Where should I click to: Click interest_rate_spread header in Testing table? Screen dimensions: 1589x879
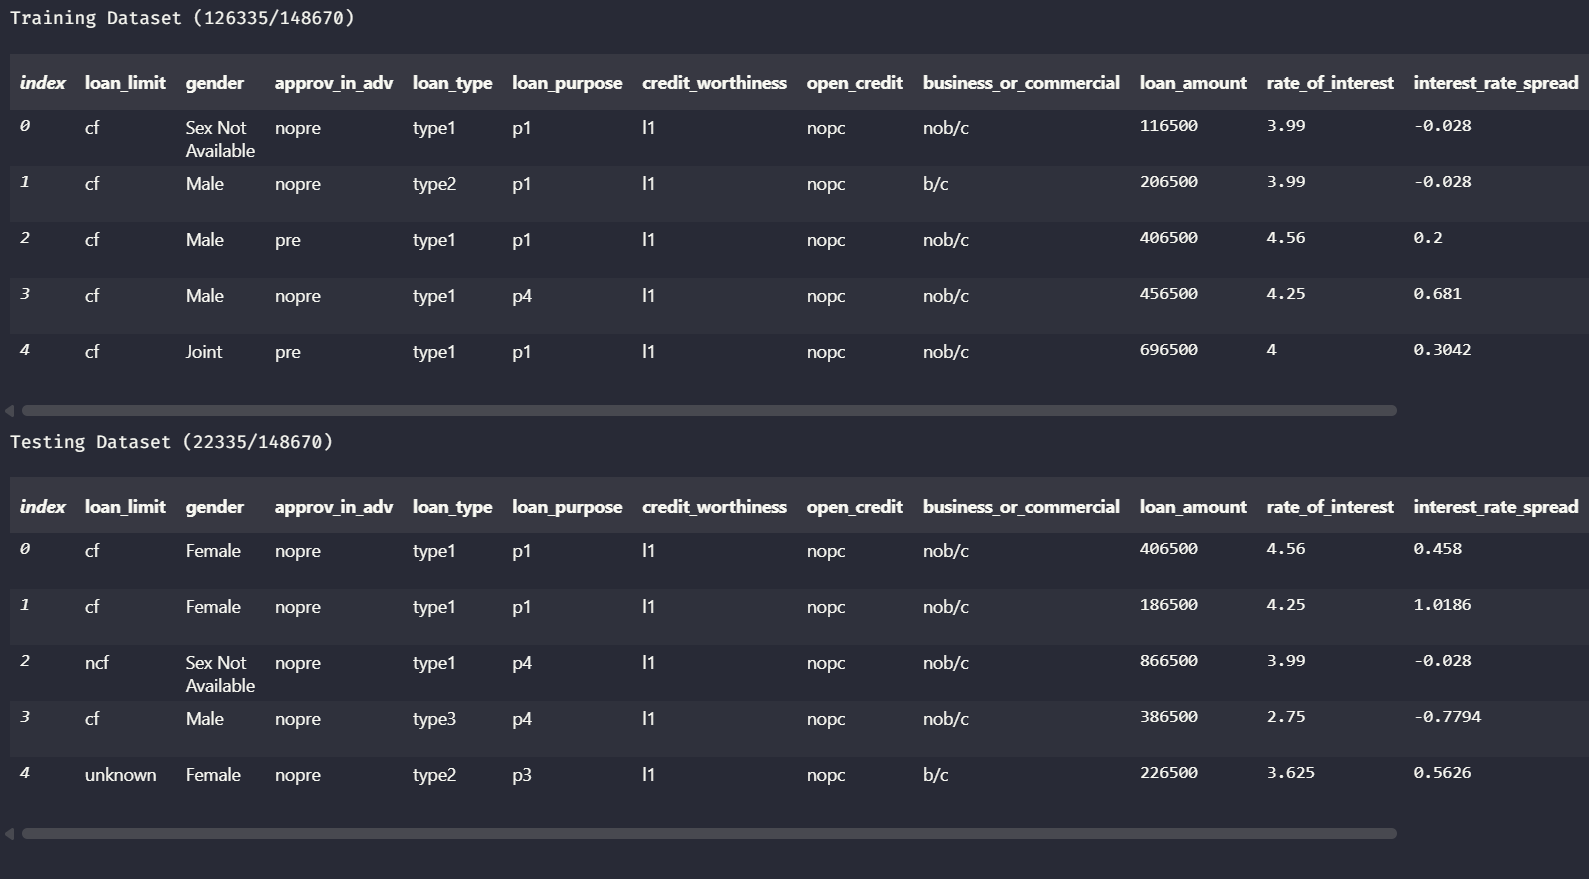(x=1496, y=507)
